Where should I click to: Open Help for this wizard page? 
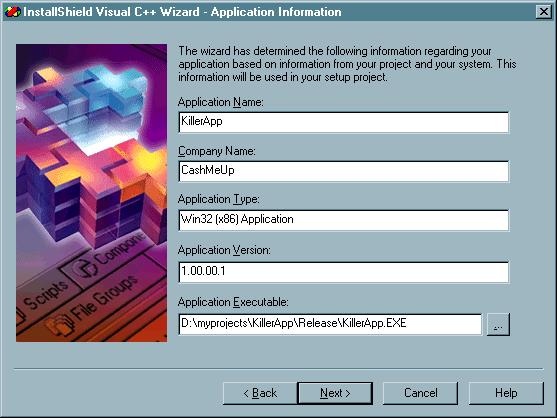[x=506, y=393]
